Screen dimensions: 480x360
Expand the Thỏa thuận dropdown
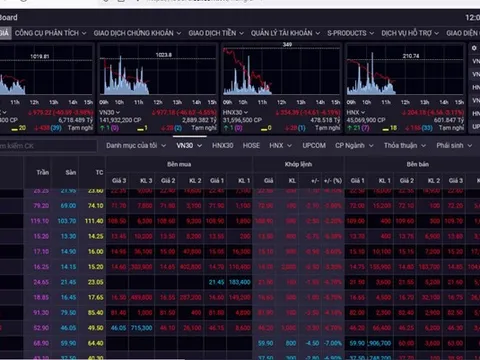[405, 146]
